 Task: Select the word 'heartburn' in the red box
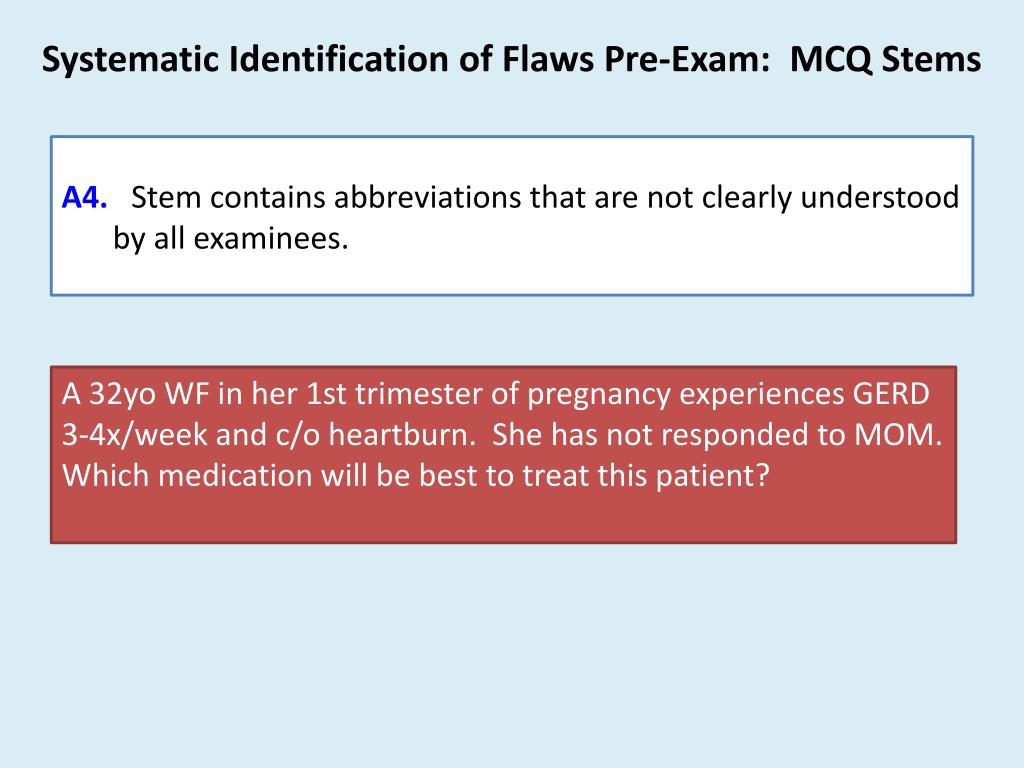pyautogui.click(x=402, y=435)
